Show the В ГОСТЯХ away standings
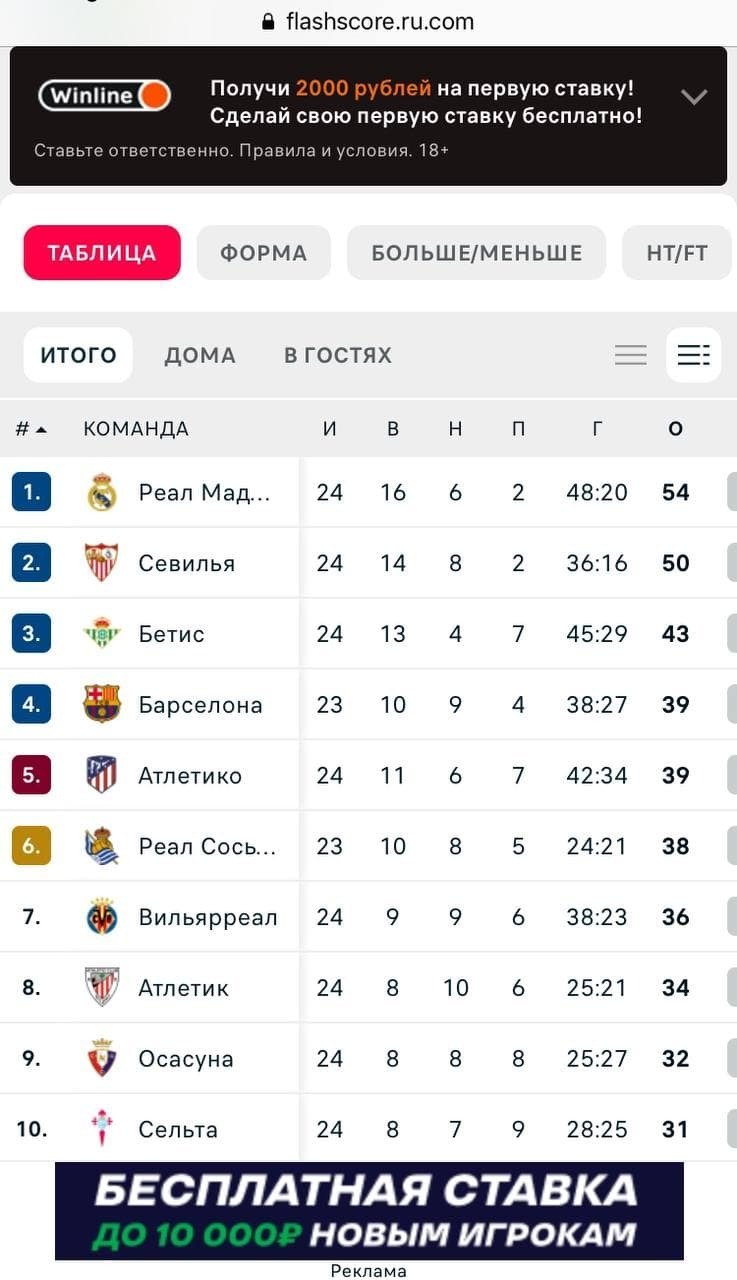 [x=338, y=355]
